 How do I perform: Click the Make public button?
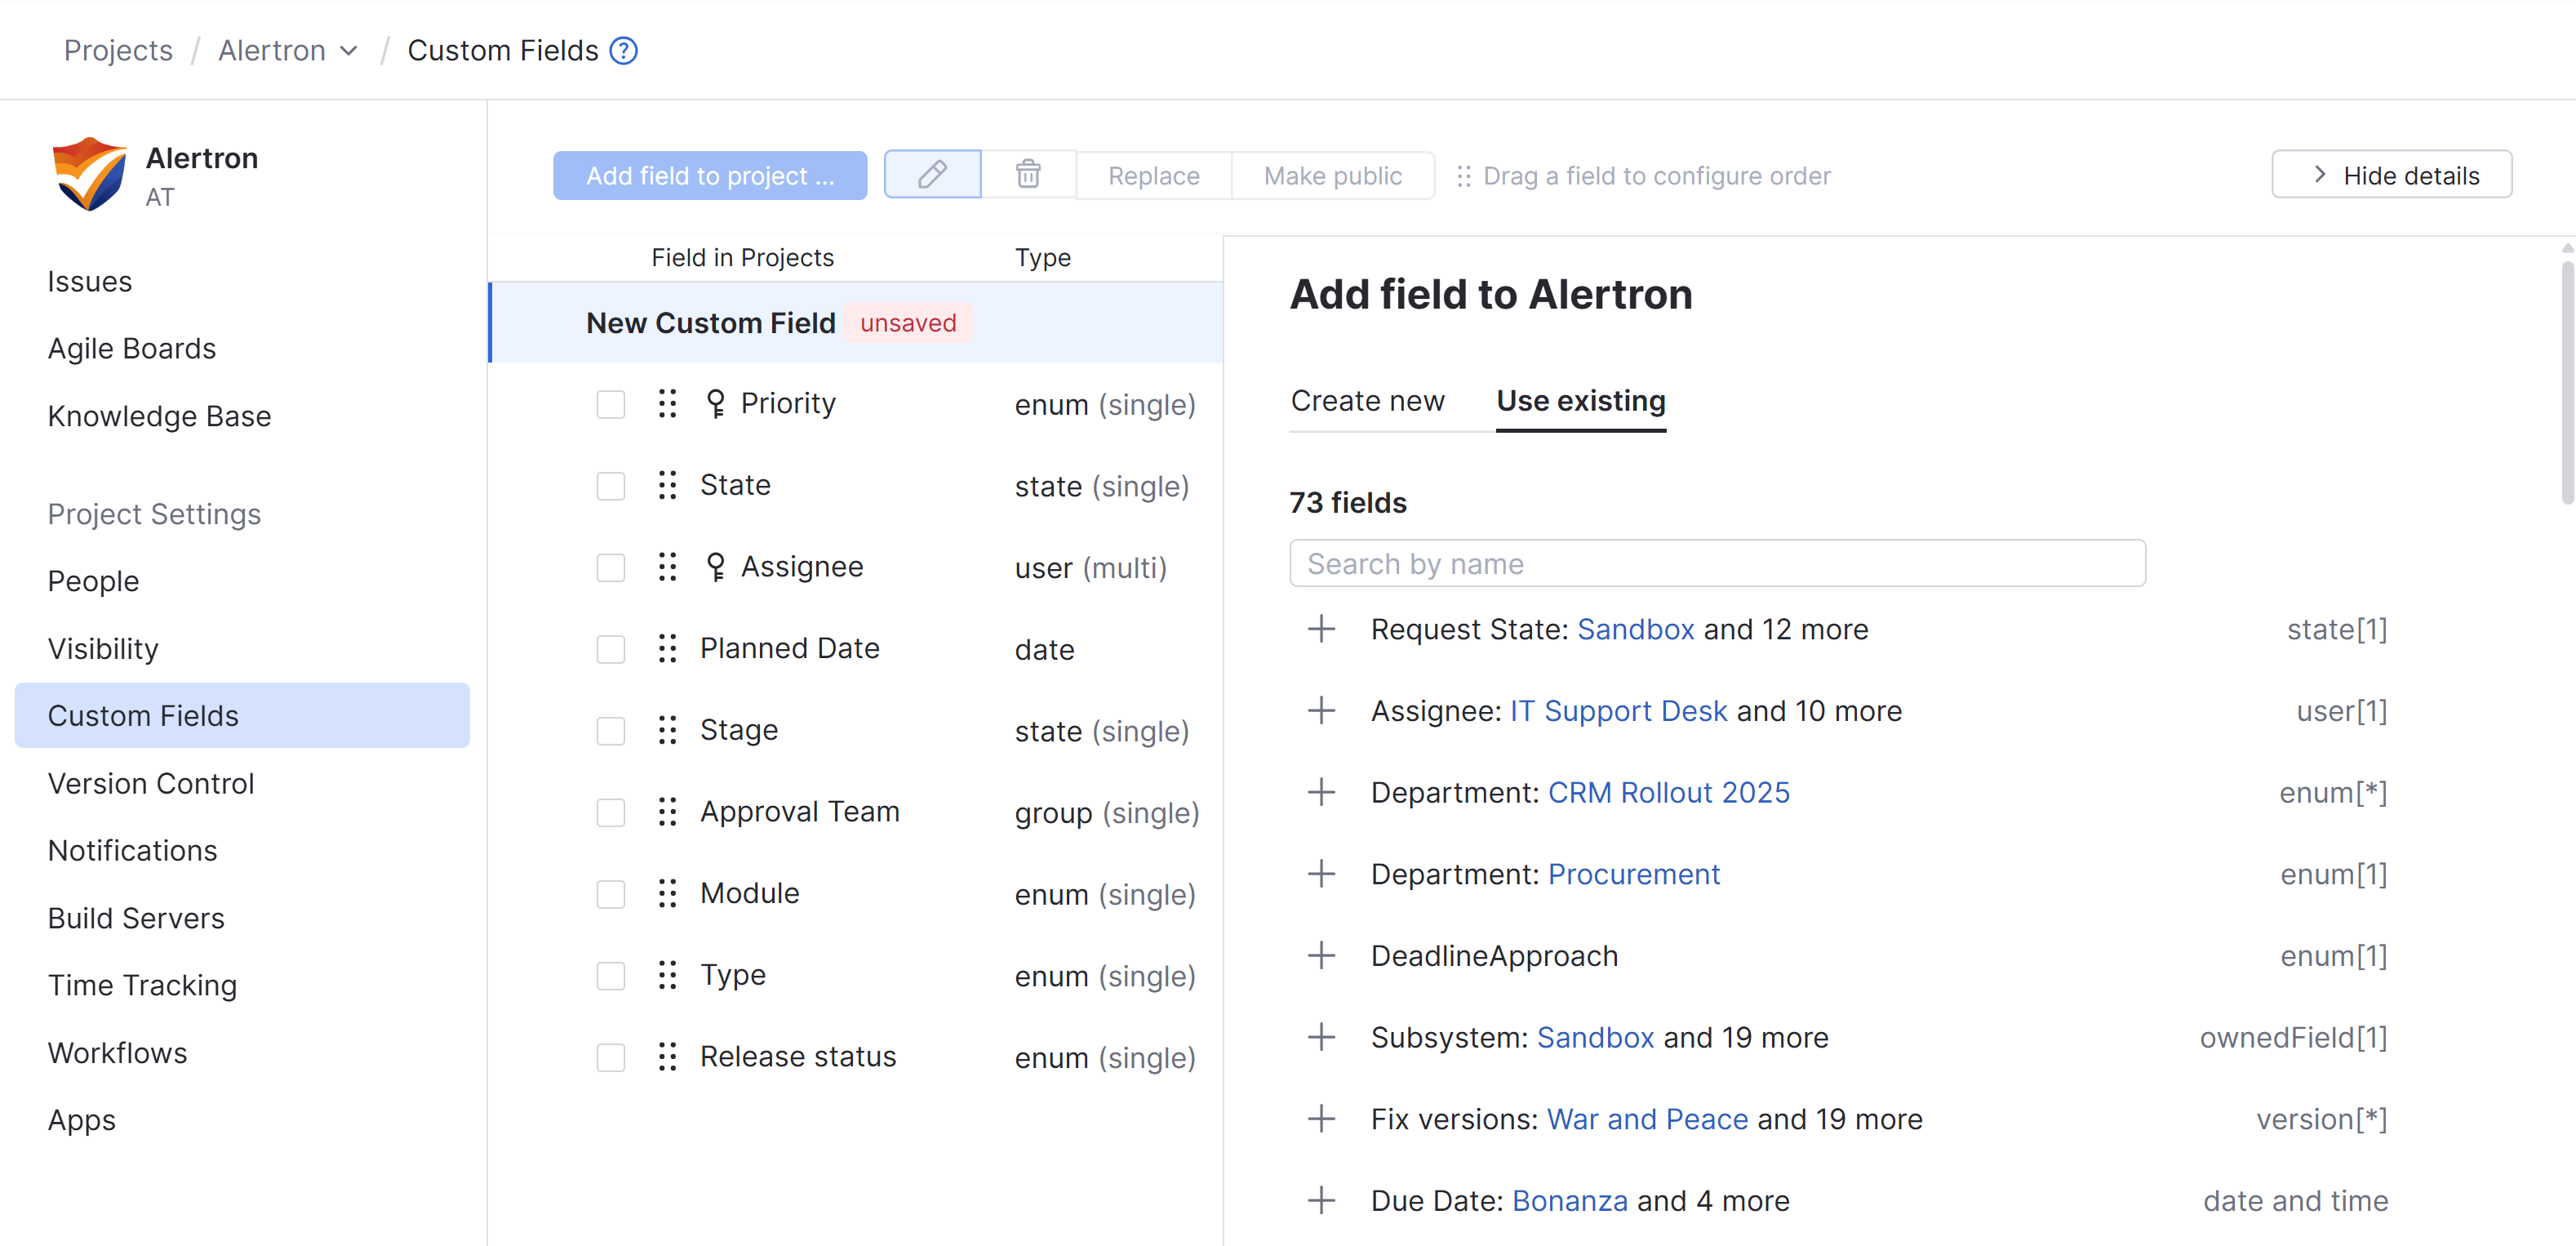click(1332, 175)
